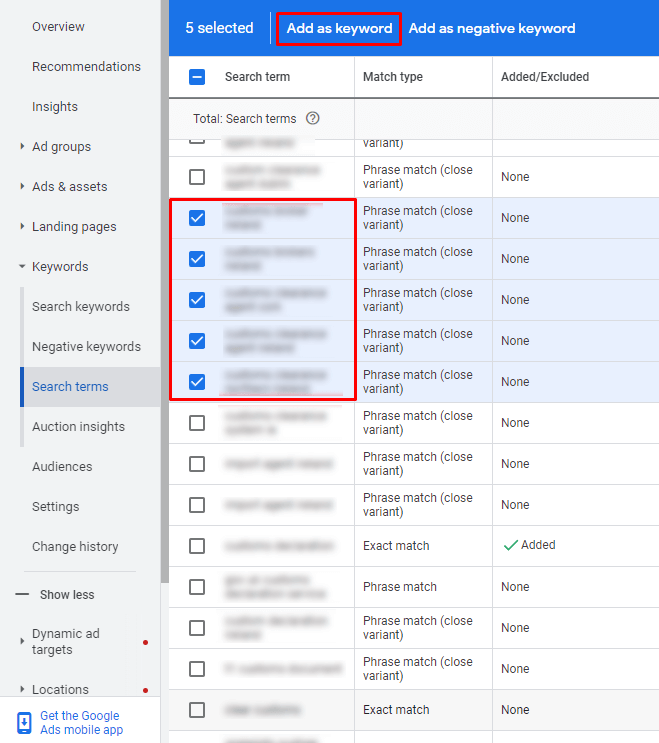The image size is (659, 743).
Task: Click the green Added checkmark icon
Action: coord(510,545)
